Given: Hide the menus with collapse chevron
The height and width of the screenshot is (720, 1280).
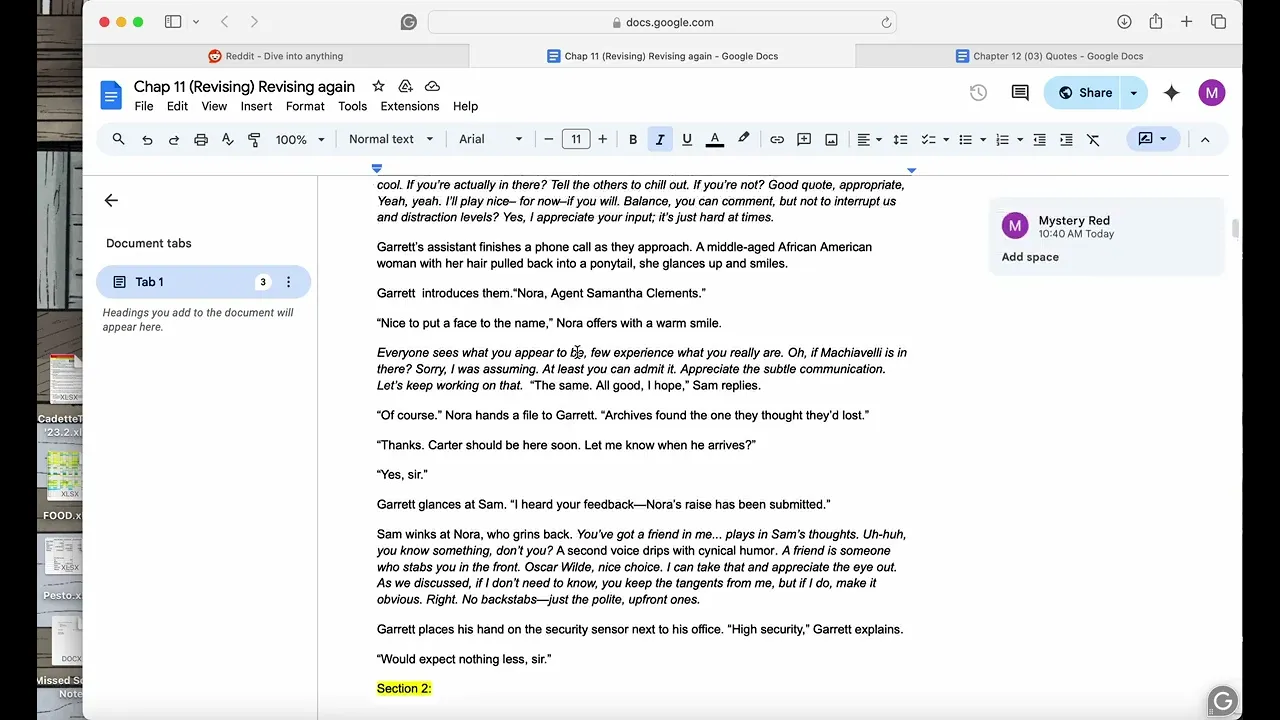Looking at the screenshot, I should 1205,140.
